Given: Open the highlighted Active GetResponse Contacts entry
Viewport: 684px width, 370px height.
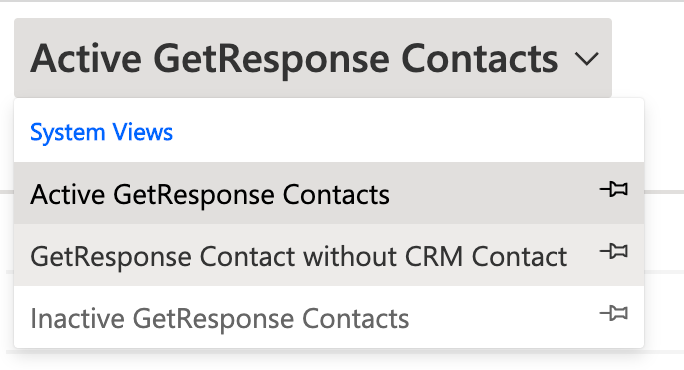Looking at the screenshot, I should (329, 193).
